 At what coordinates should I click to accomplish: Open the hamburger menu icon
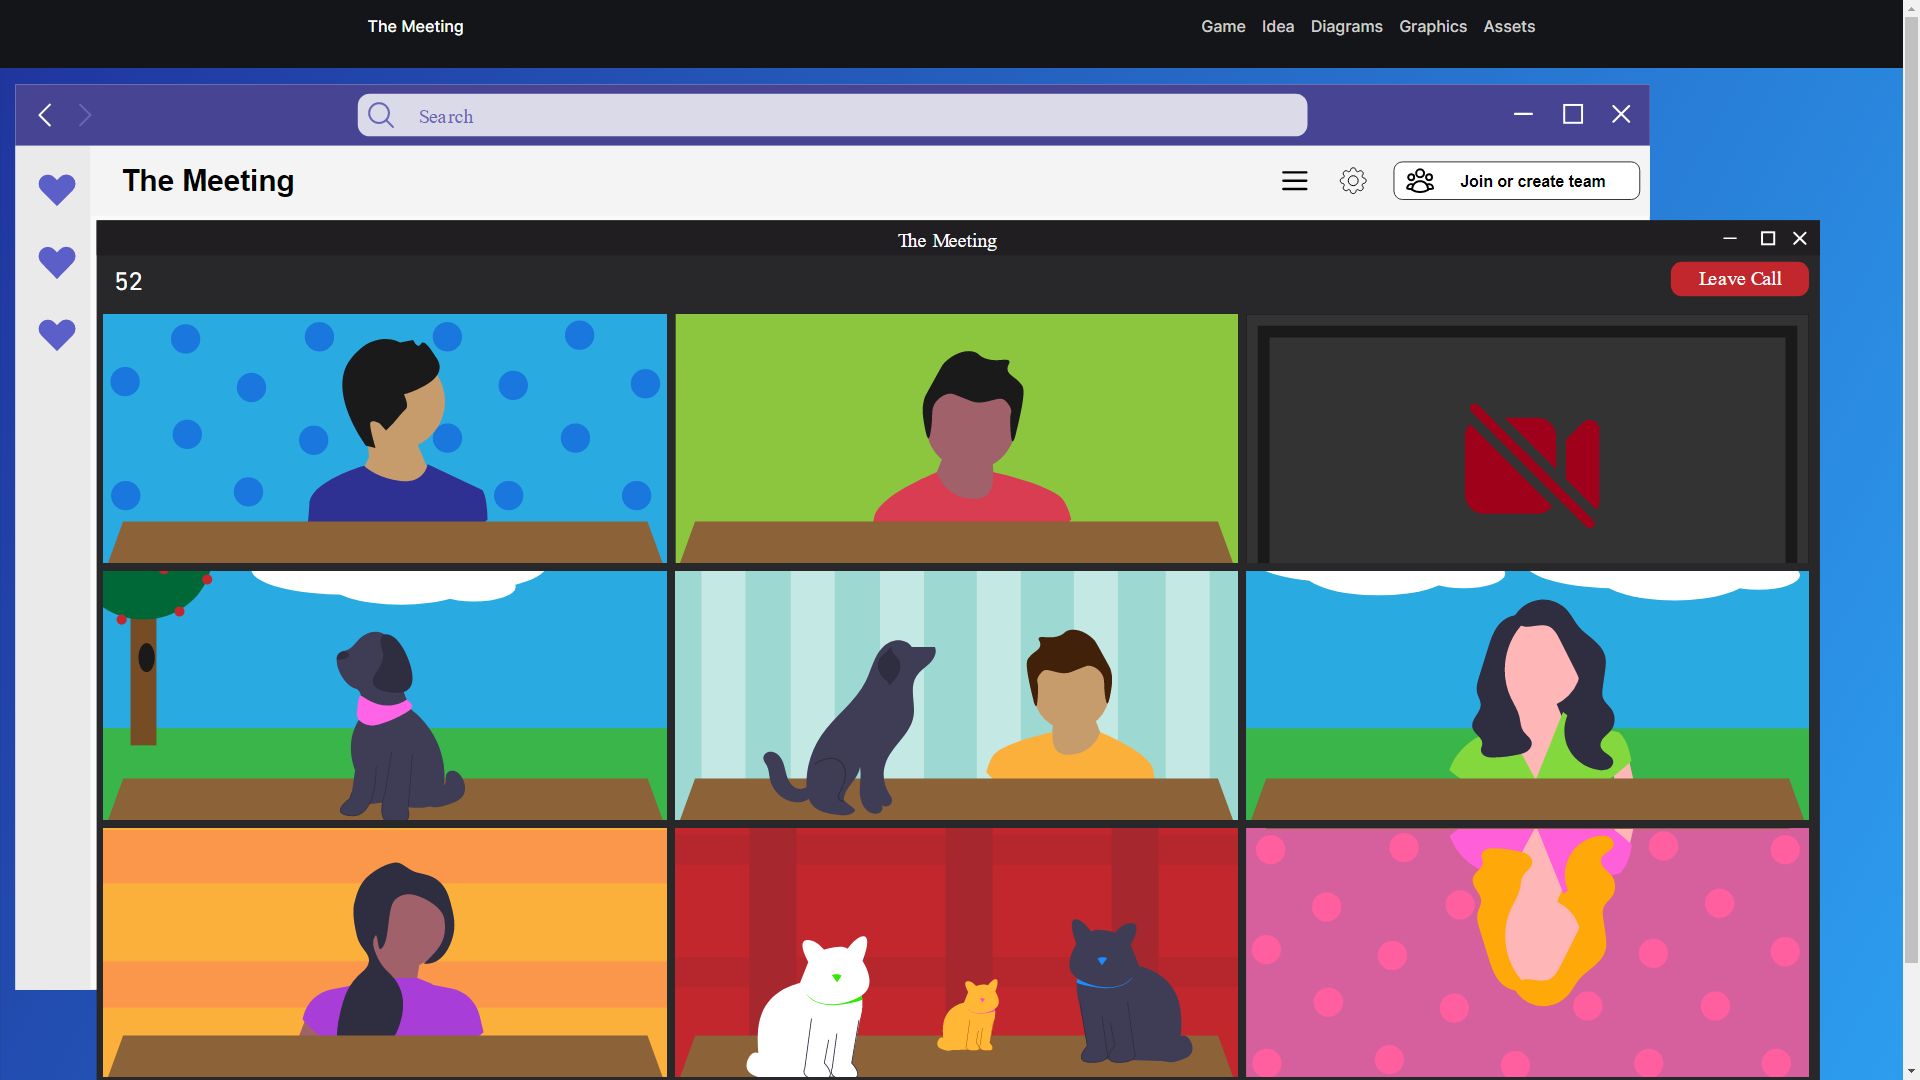pyautogui.click(x=1295, y=181)
